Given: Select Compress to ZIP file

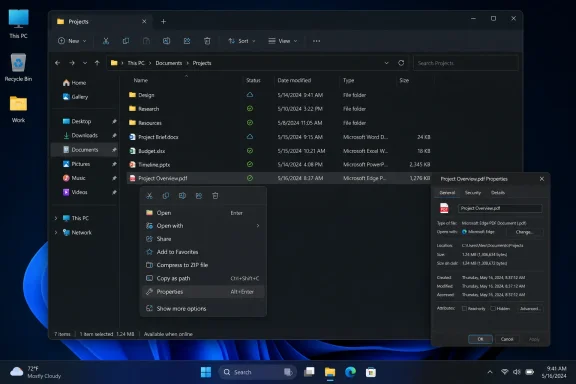Looking at the screenshot, I should pos(203,265).
